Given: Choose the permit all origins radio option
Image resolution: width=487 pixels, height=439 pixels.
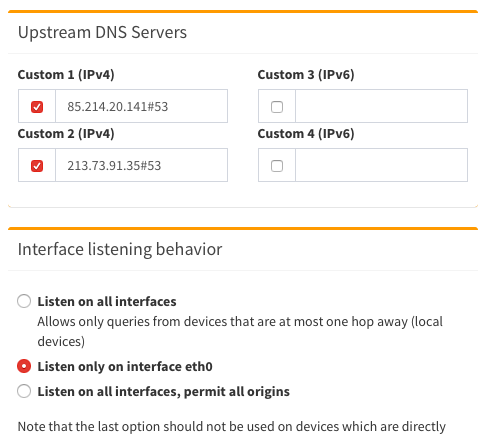Looking at the screenshot, I should 24,391.
